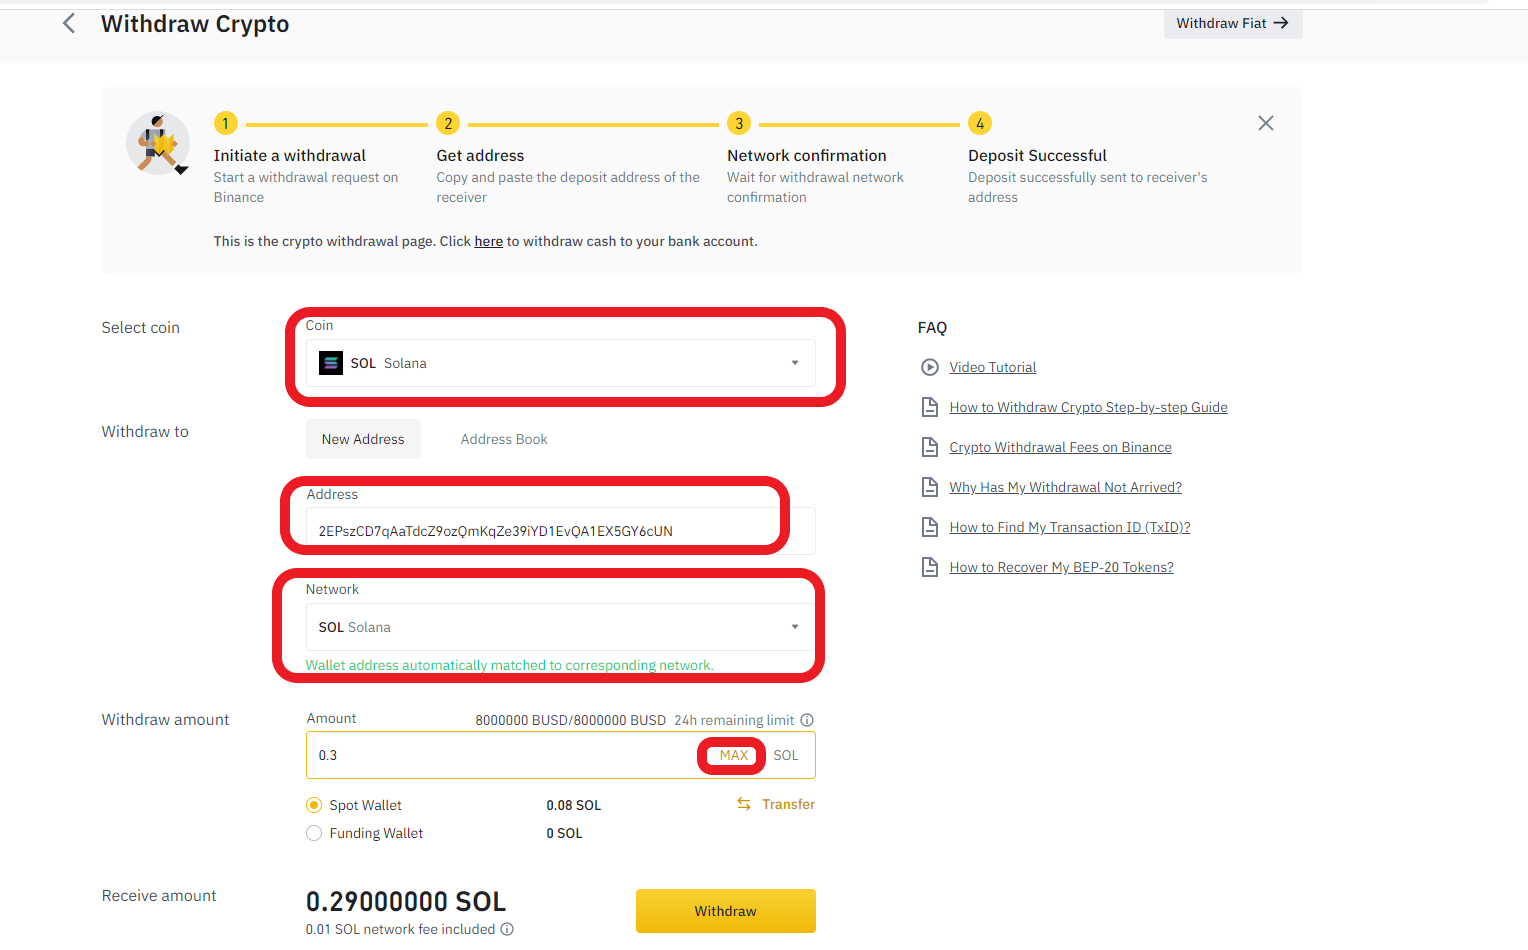
Task: Click the receive amount 0.29000000 SOL
Action: coord(406,901)
